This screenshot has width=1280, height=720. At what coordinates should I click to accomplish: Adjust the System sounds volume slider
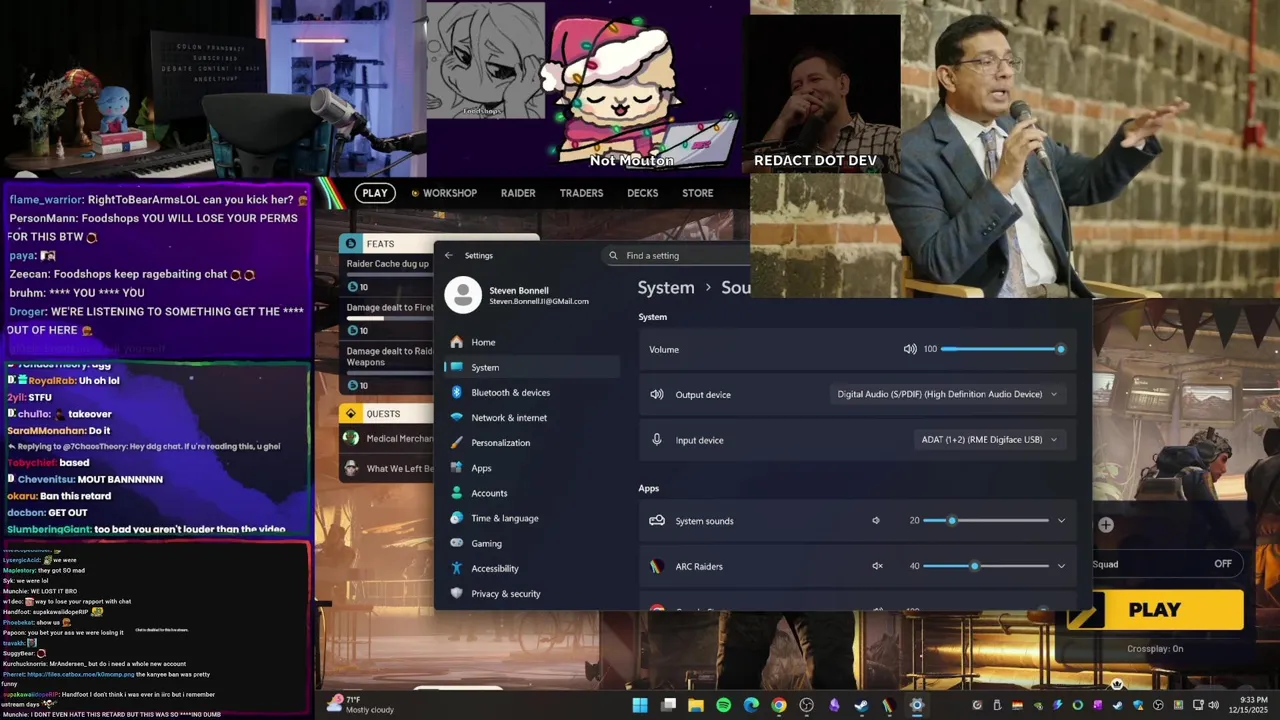[x=986, y=520]
